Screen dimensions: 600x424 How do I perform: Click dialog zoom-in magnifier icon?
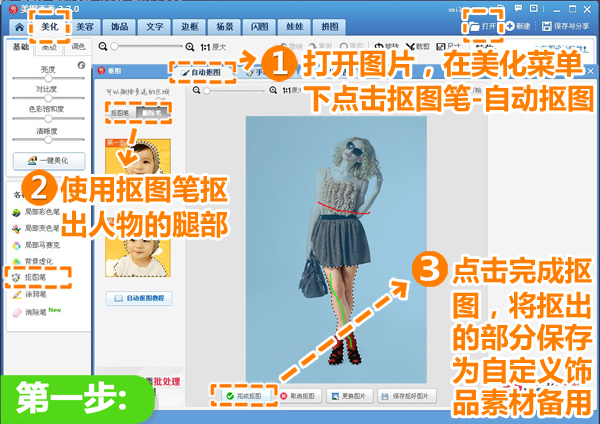[273, 90]
